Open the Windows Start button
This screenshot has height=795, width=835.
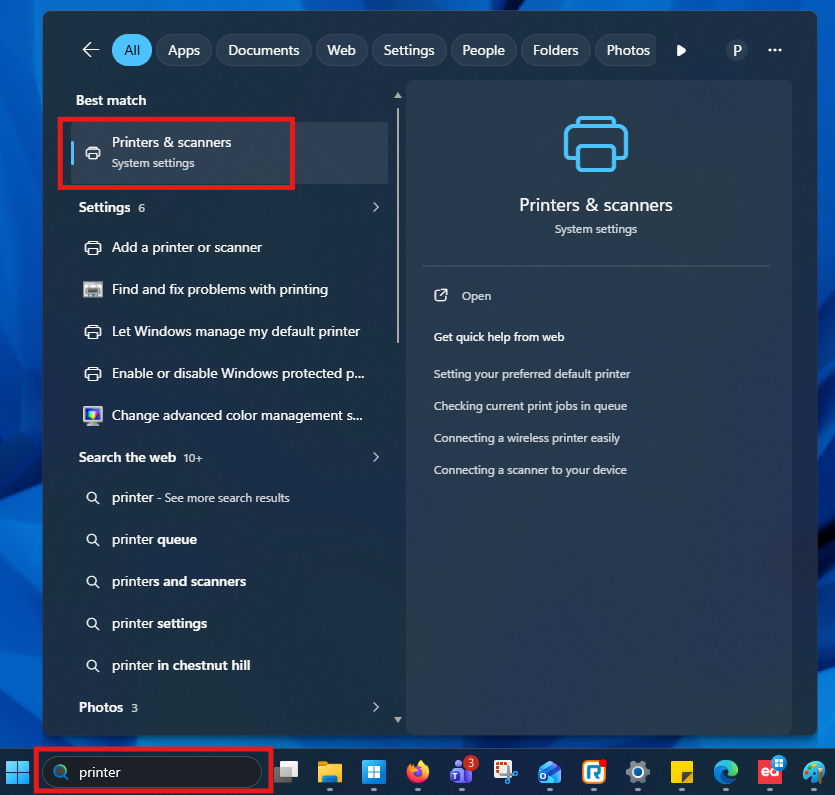click(18, 772)
